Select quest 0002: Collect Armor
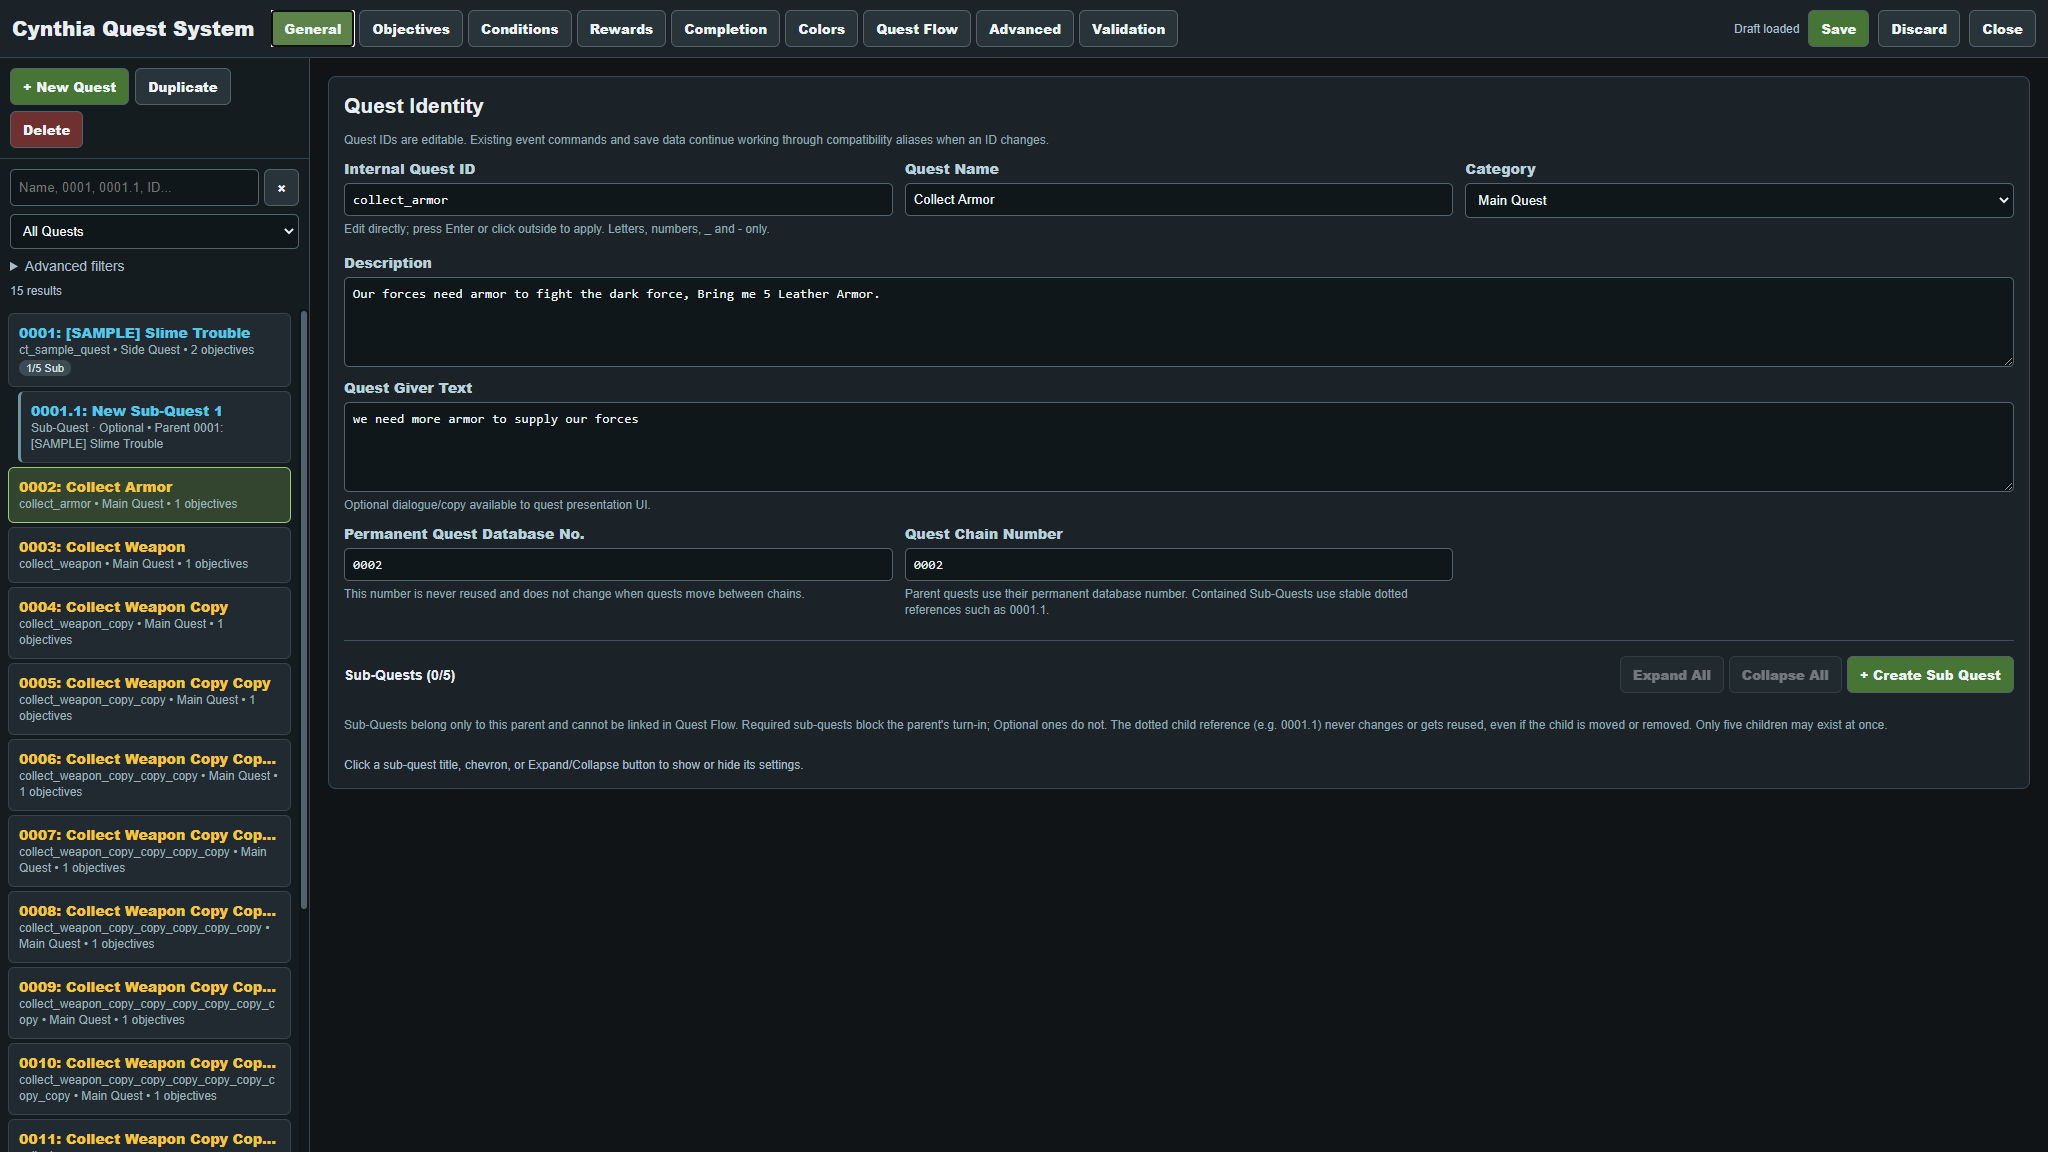Screen dimensions: 2048x1152 point(149,495)
